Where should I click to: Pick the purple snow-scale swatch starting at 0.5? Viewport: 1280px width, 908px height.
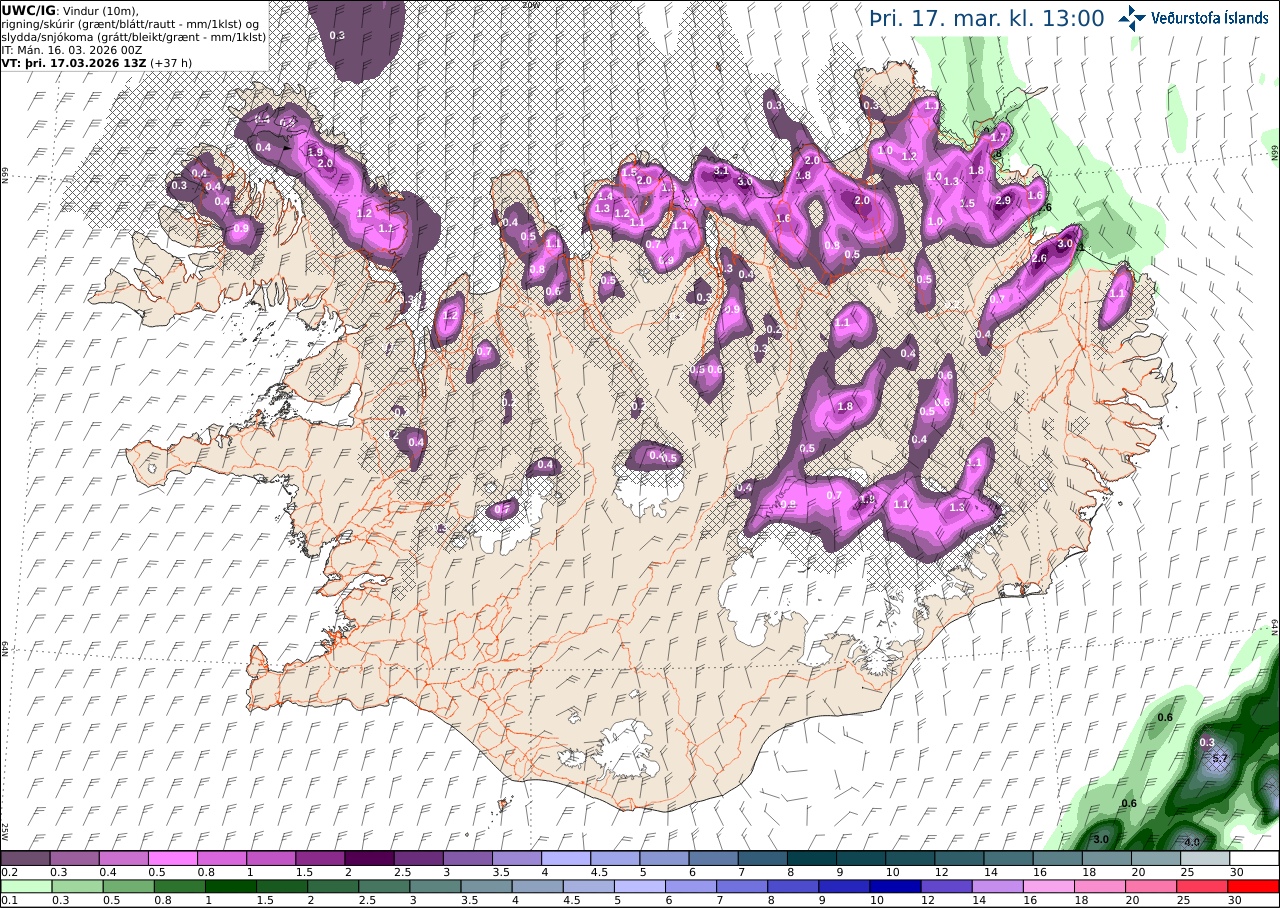click(173, 858)
